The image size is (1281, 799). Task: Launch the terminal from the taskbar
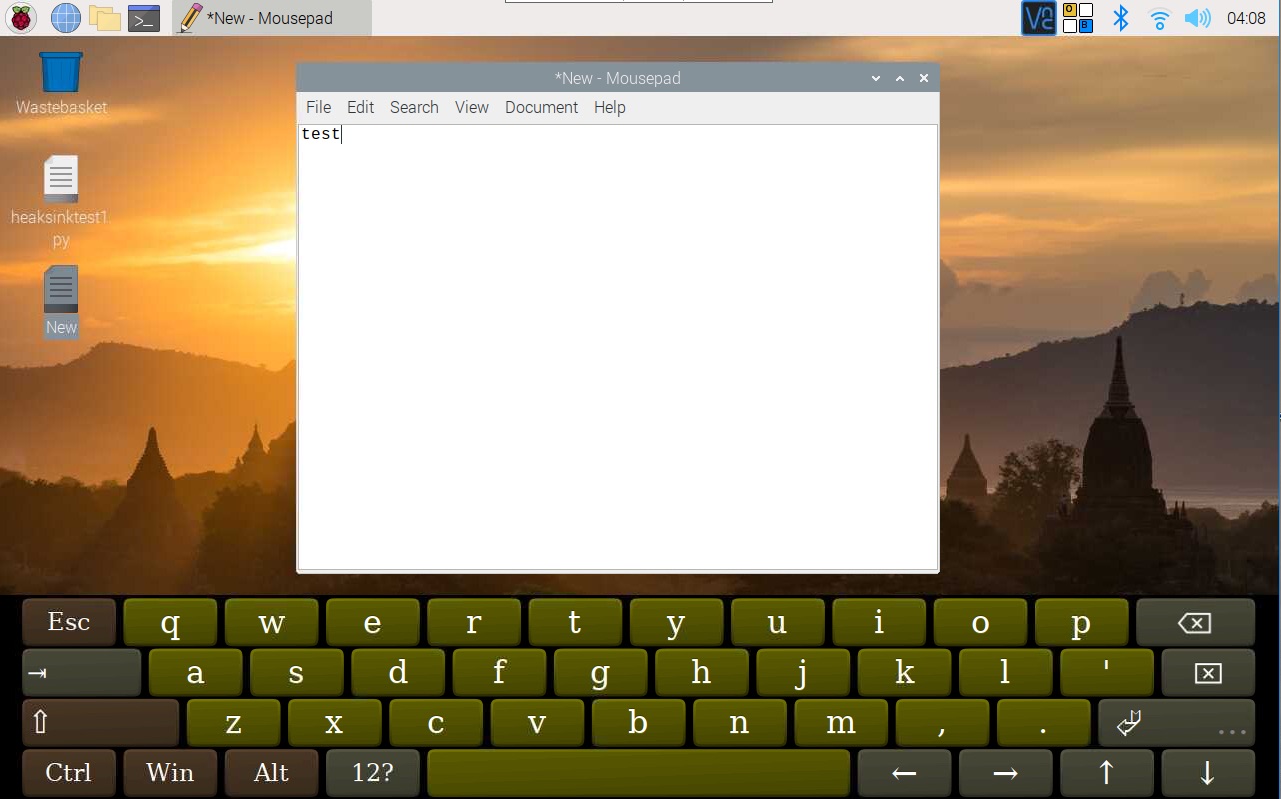click(x=144, y=18)
